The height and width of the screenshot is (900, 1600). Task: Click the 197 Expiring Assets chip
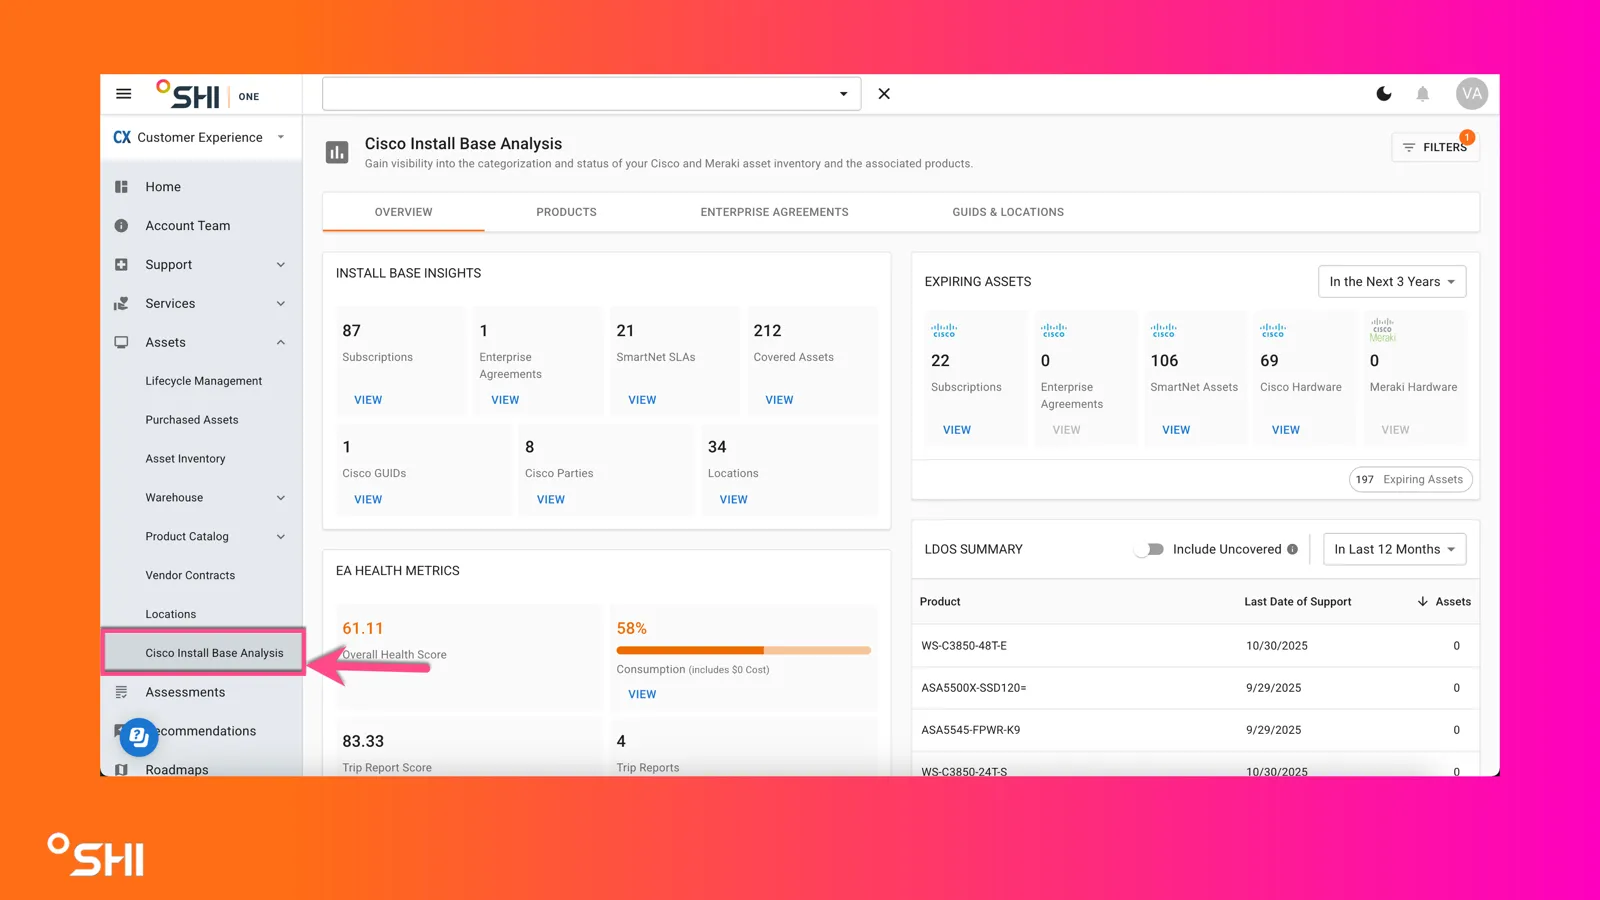tap(1411, 480)
